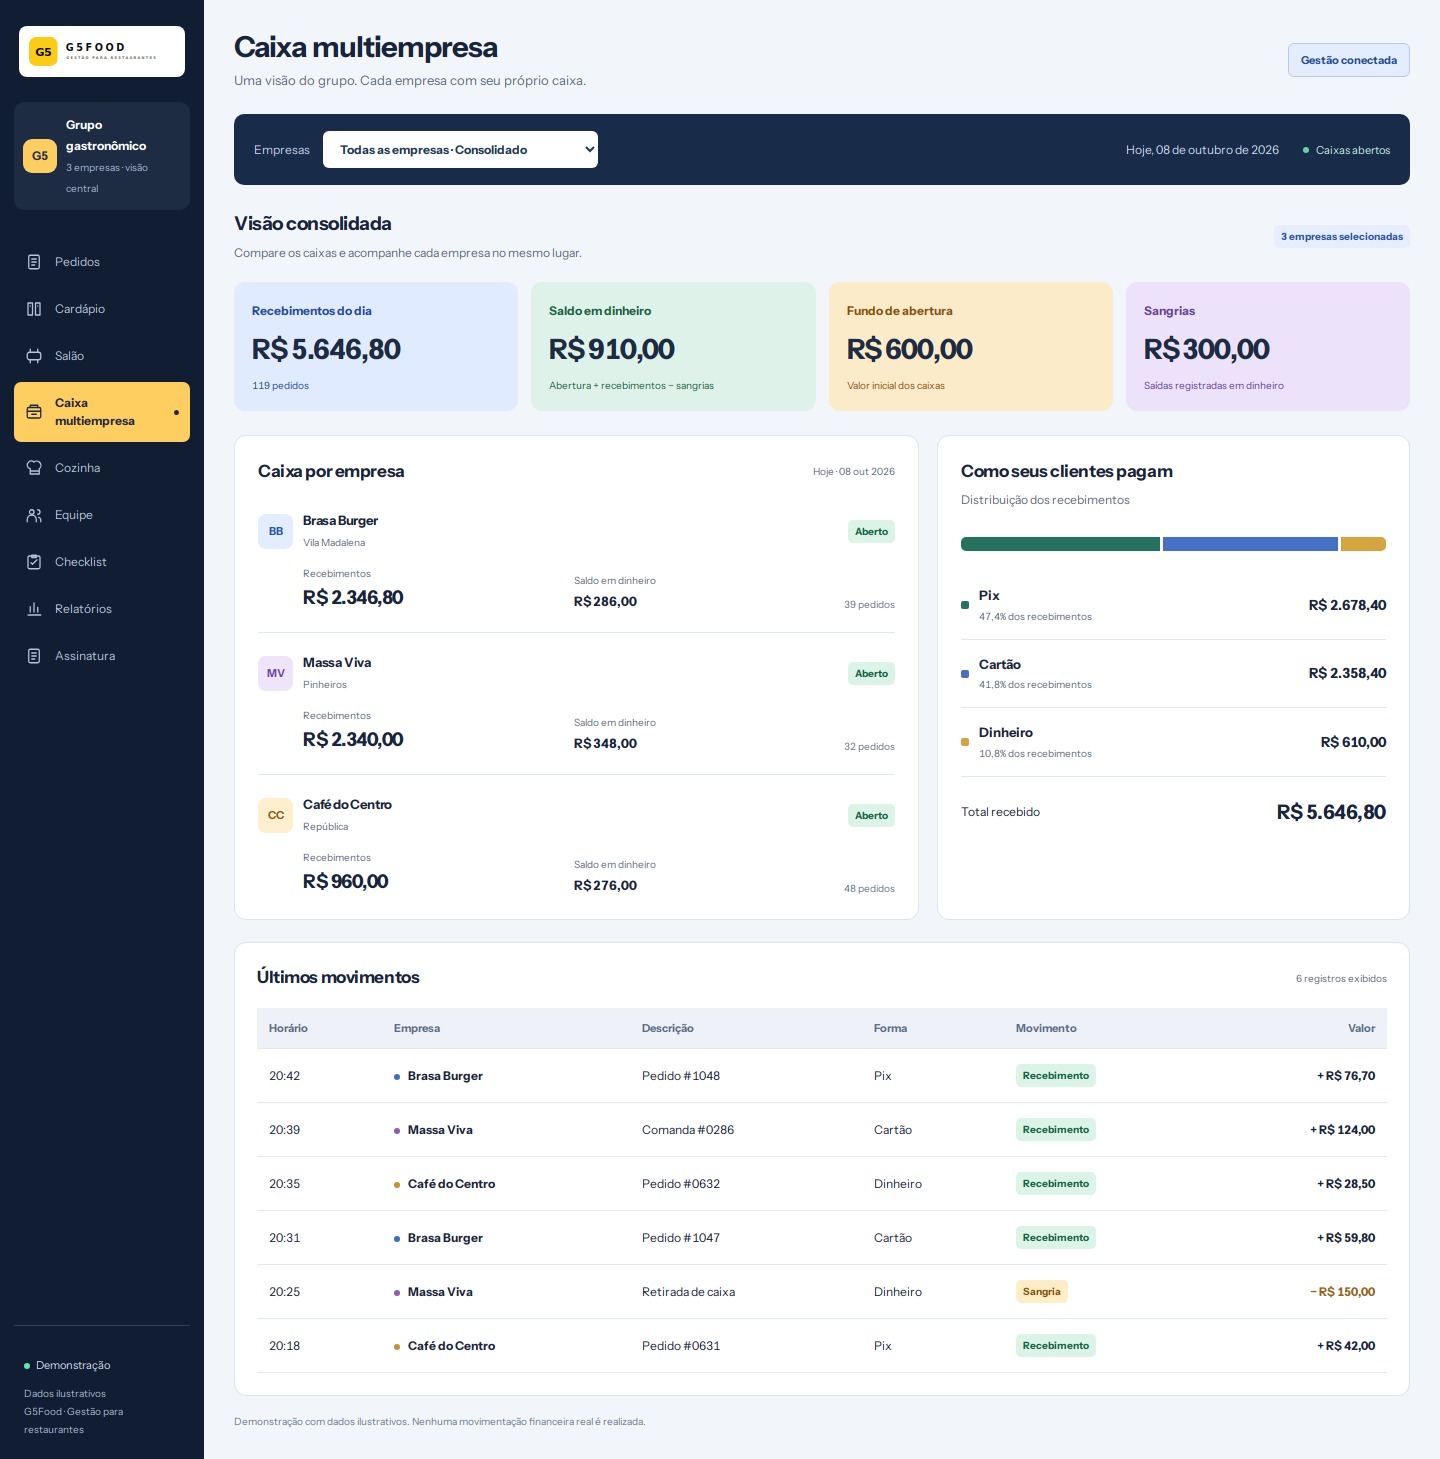
Task: Open the Assinatura menu item
Action: click(x=102, y=656)
